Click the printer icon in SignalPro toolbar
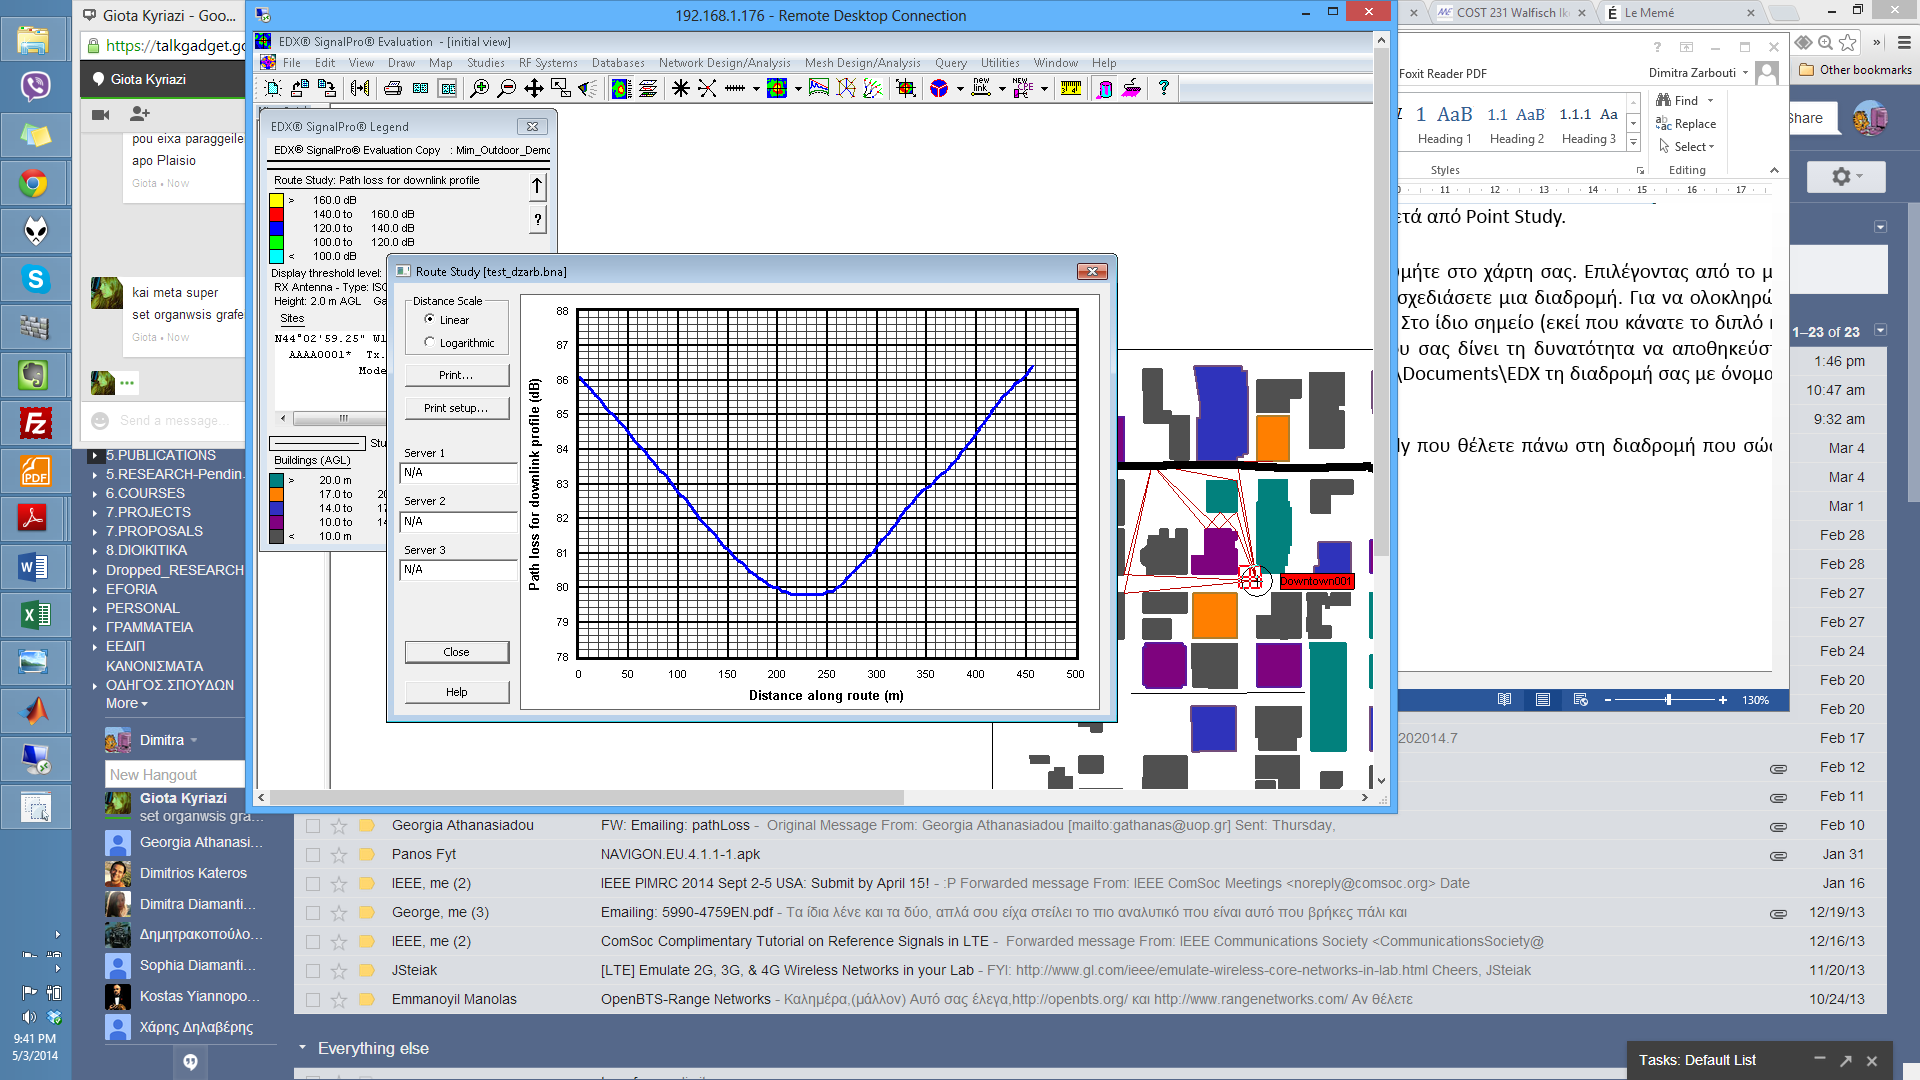The height and width of the screenshot is (1080, 1920). click(393, 89)
